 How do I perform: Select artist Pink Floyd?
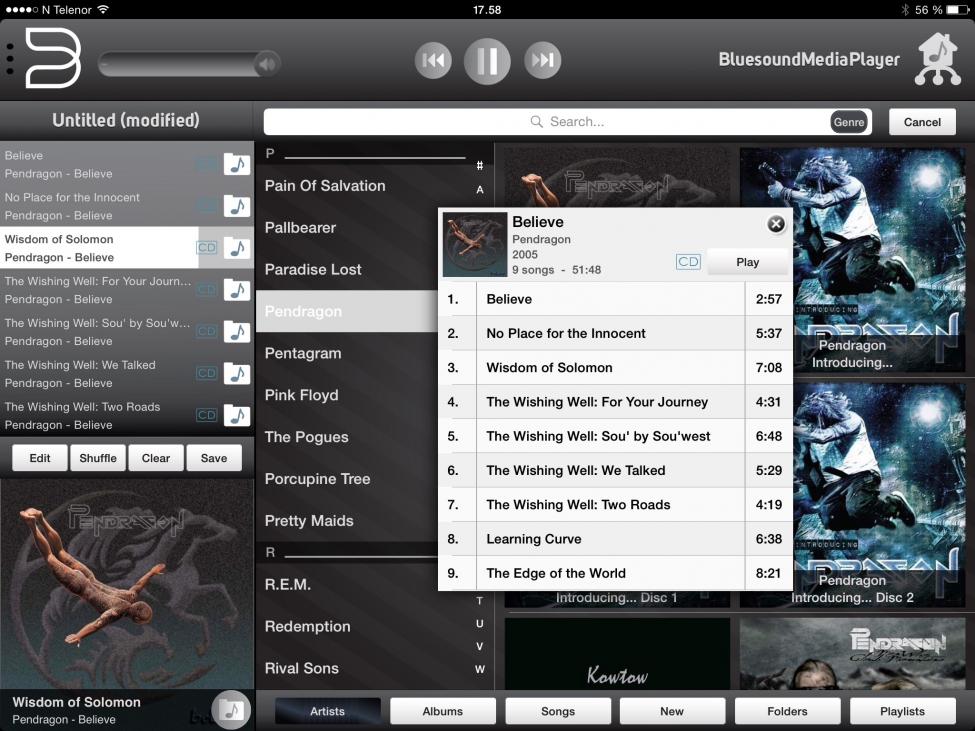click(x=302, y=395)
